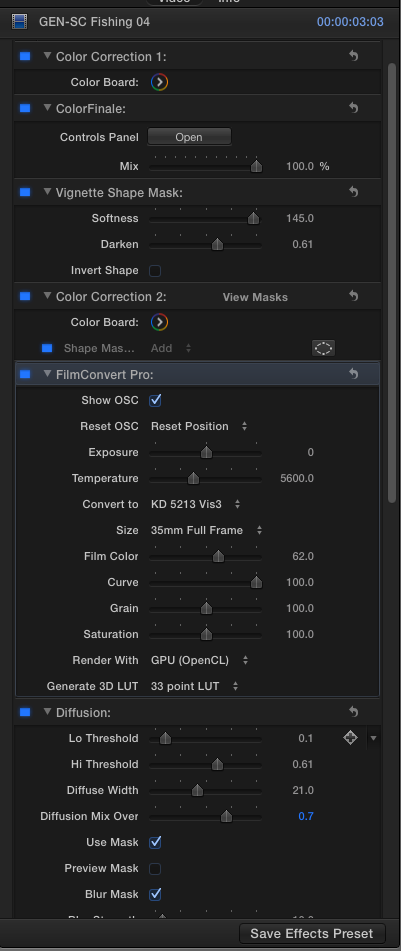Open the Render With GPU dropdown
401x951 pixels.
200,660
